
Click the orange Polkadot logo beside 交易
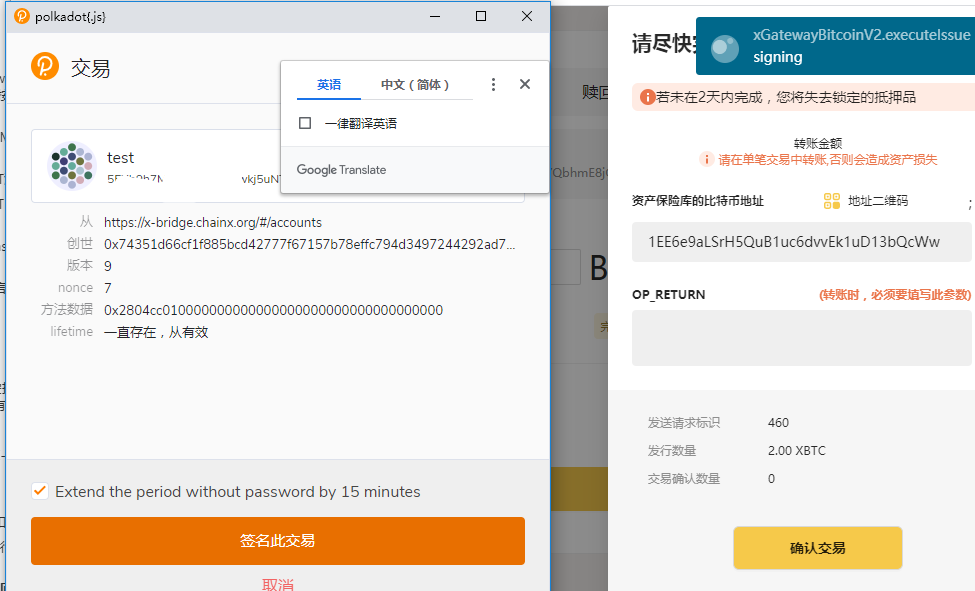pos(45,66)
